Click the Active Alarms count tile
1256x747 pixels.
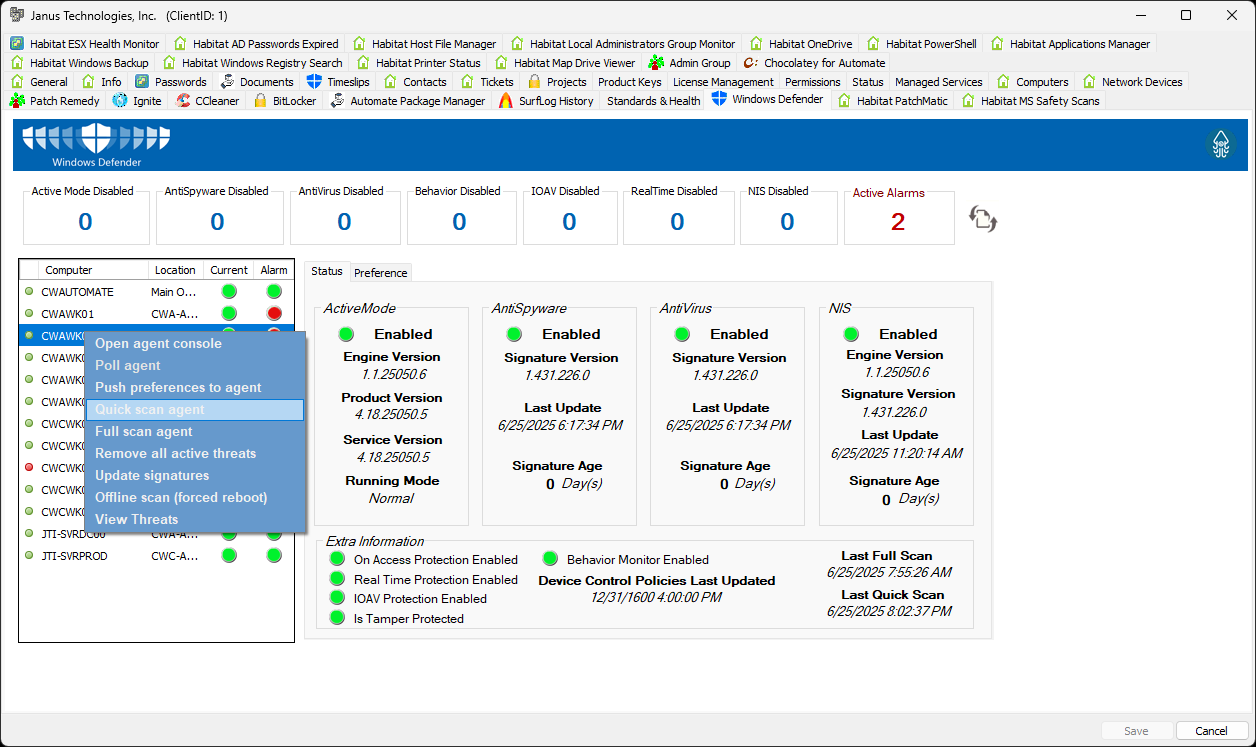pos(898,218)
